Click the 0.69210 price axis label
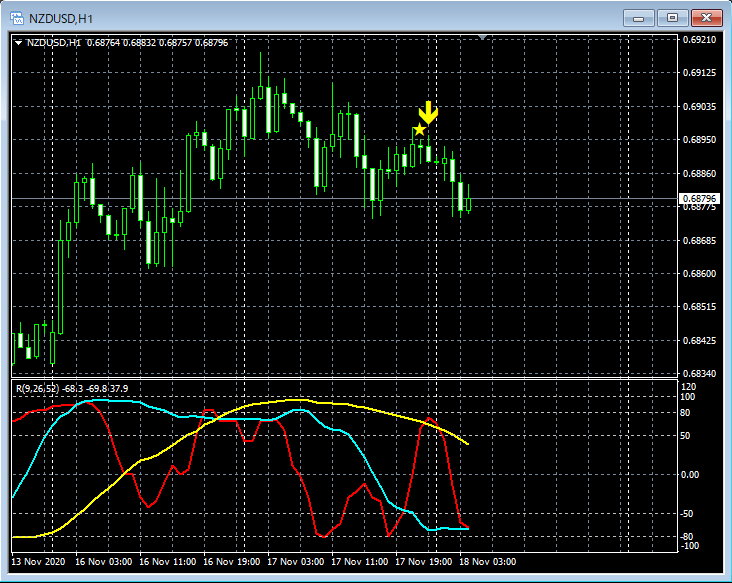This screenshot has height=583, width=732. [700, 40]
